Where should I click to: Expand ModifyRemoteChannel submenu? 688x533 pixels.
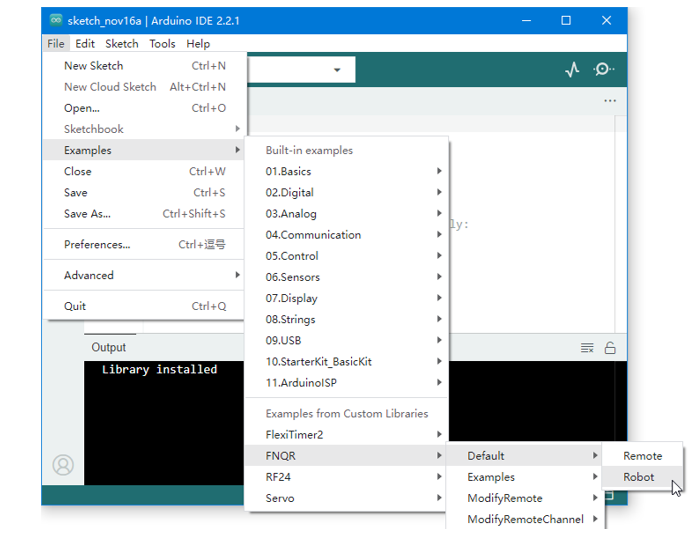[x=525, y=519]
